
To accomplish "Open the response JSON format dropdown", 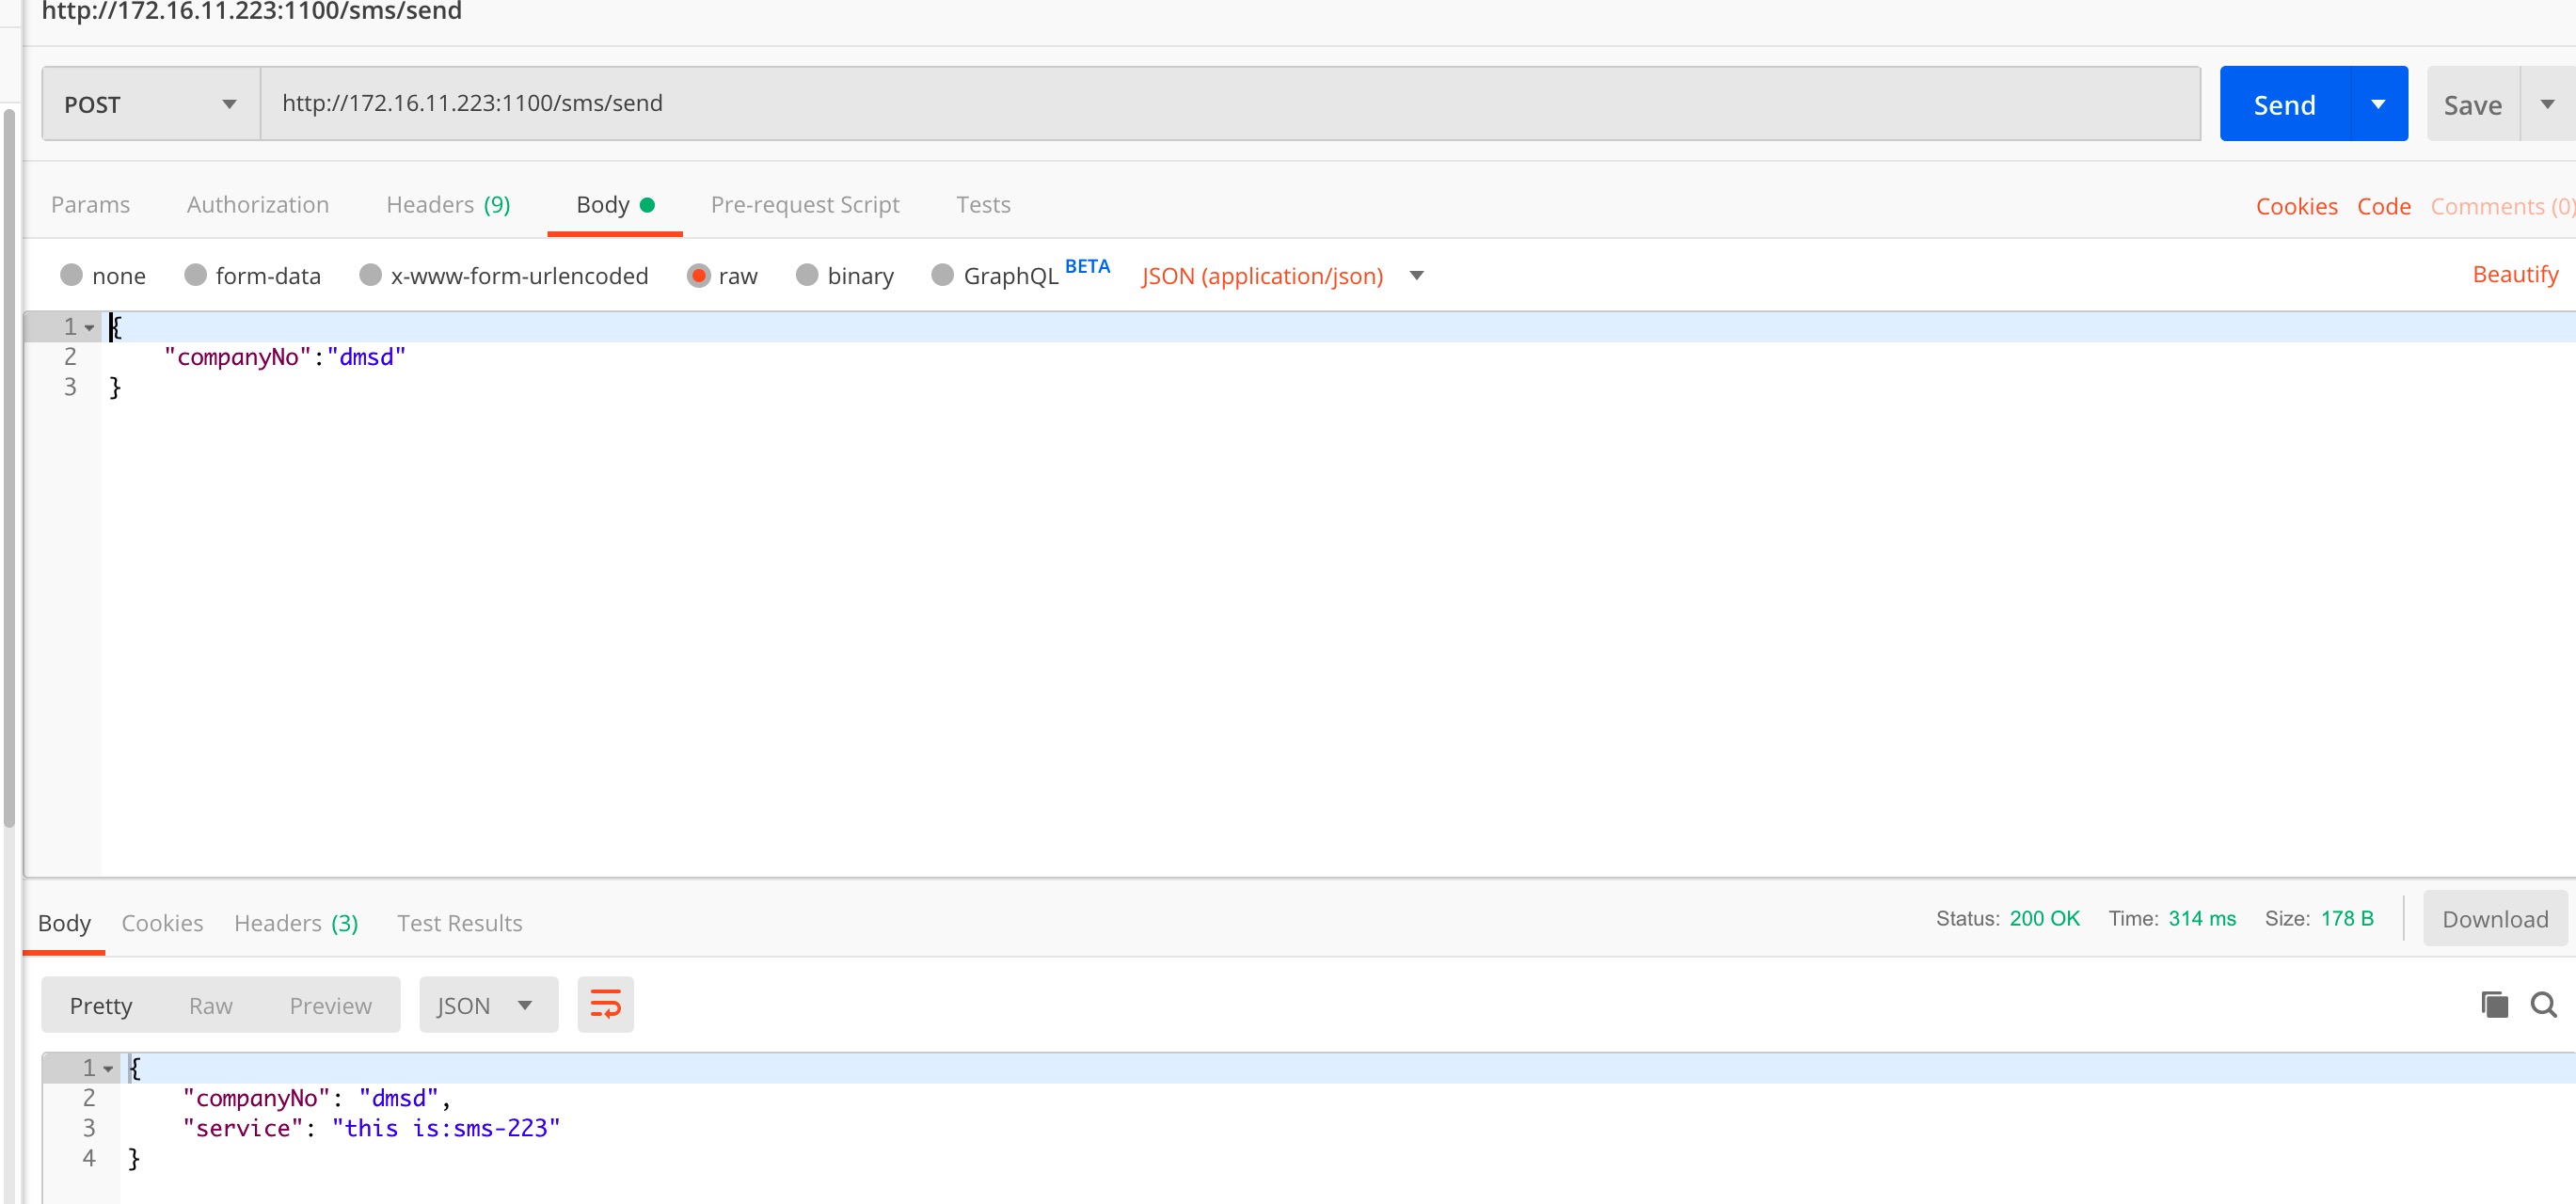I will pos(488,1005).
